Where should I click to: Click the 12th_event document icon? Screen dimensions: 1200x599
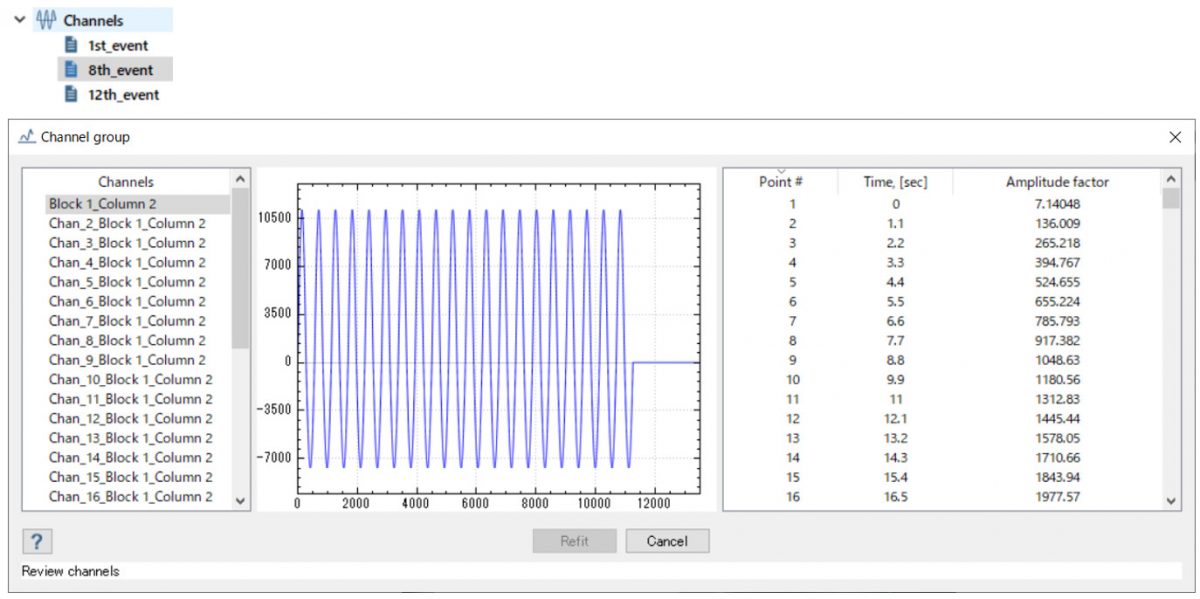pyautogui.click(x=71, y=94)
